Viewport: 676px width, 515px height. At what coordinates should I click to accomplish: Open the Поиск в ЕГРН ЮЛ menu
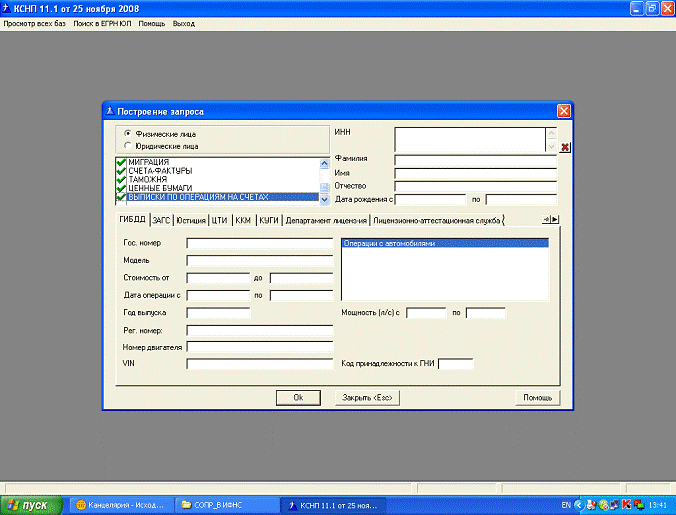coord(101,22)
